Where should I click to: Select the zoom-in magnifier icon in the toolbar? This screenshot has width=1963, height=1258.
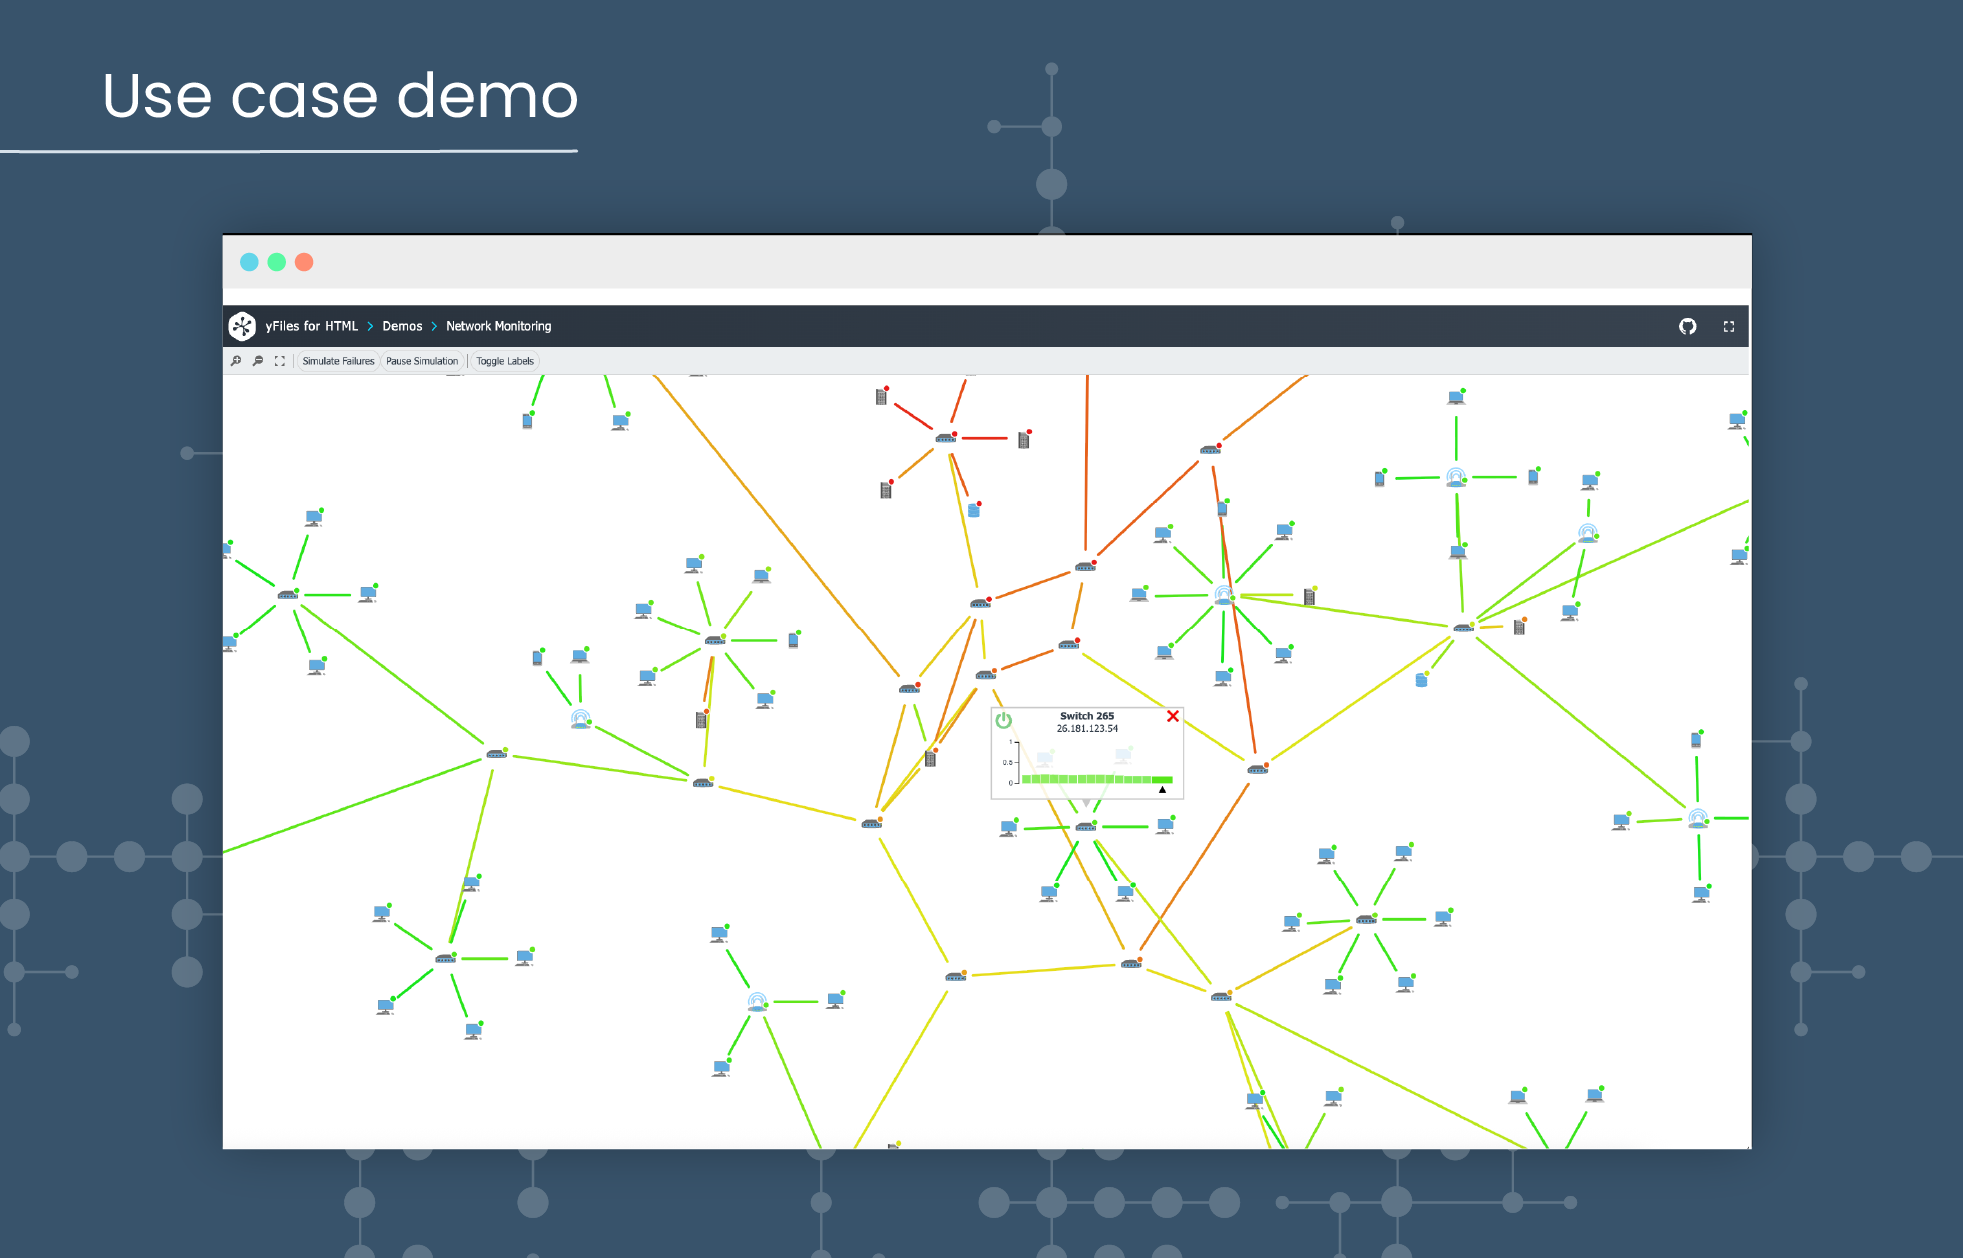coord(237,361)
